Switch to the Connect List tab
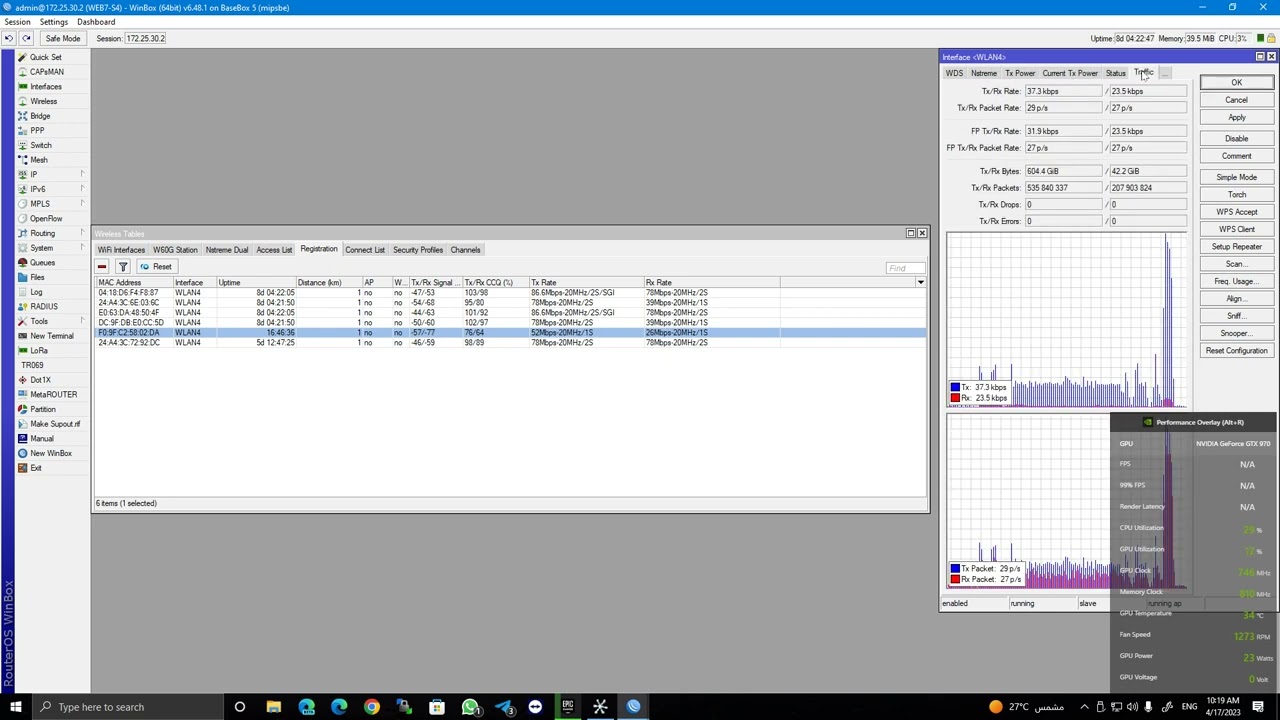 [x=365, y=250]
